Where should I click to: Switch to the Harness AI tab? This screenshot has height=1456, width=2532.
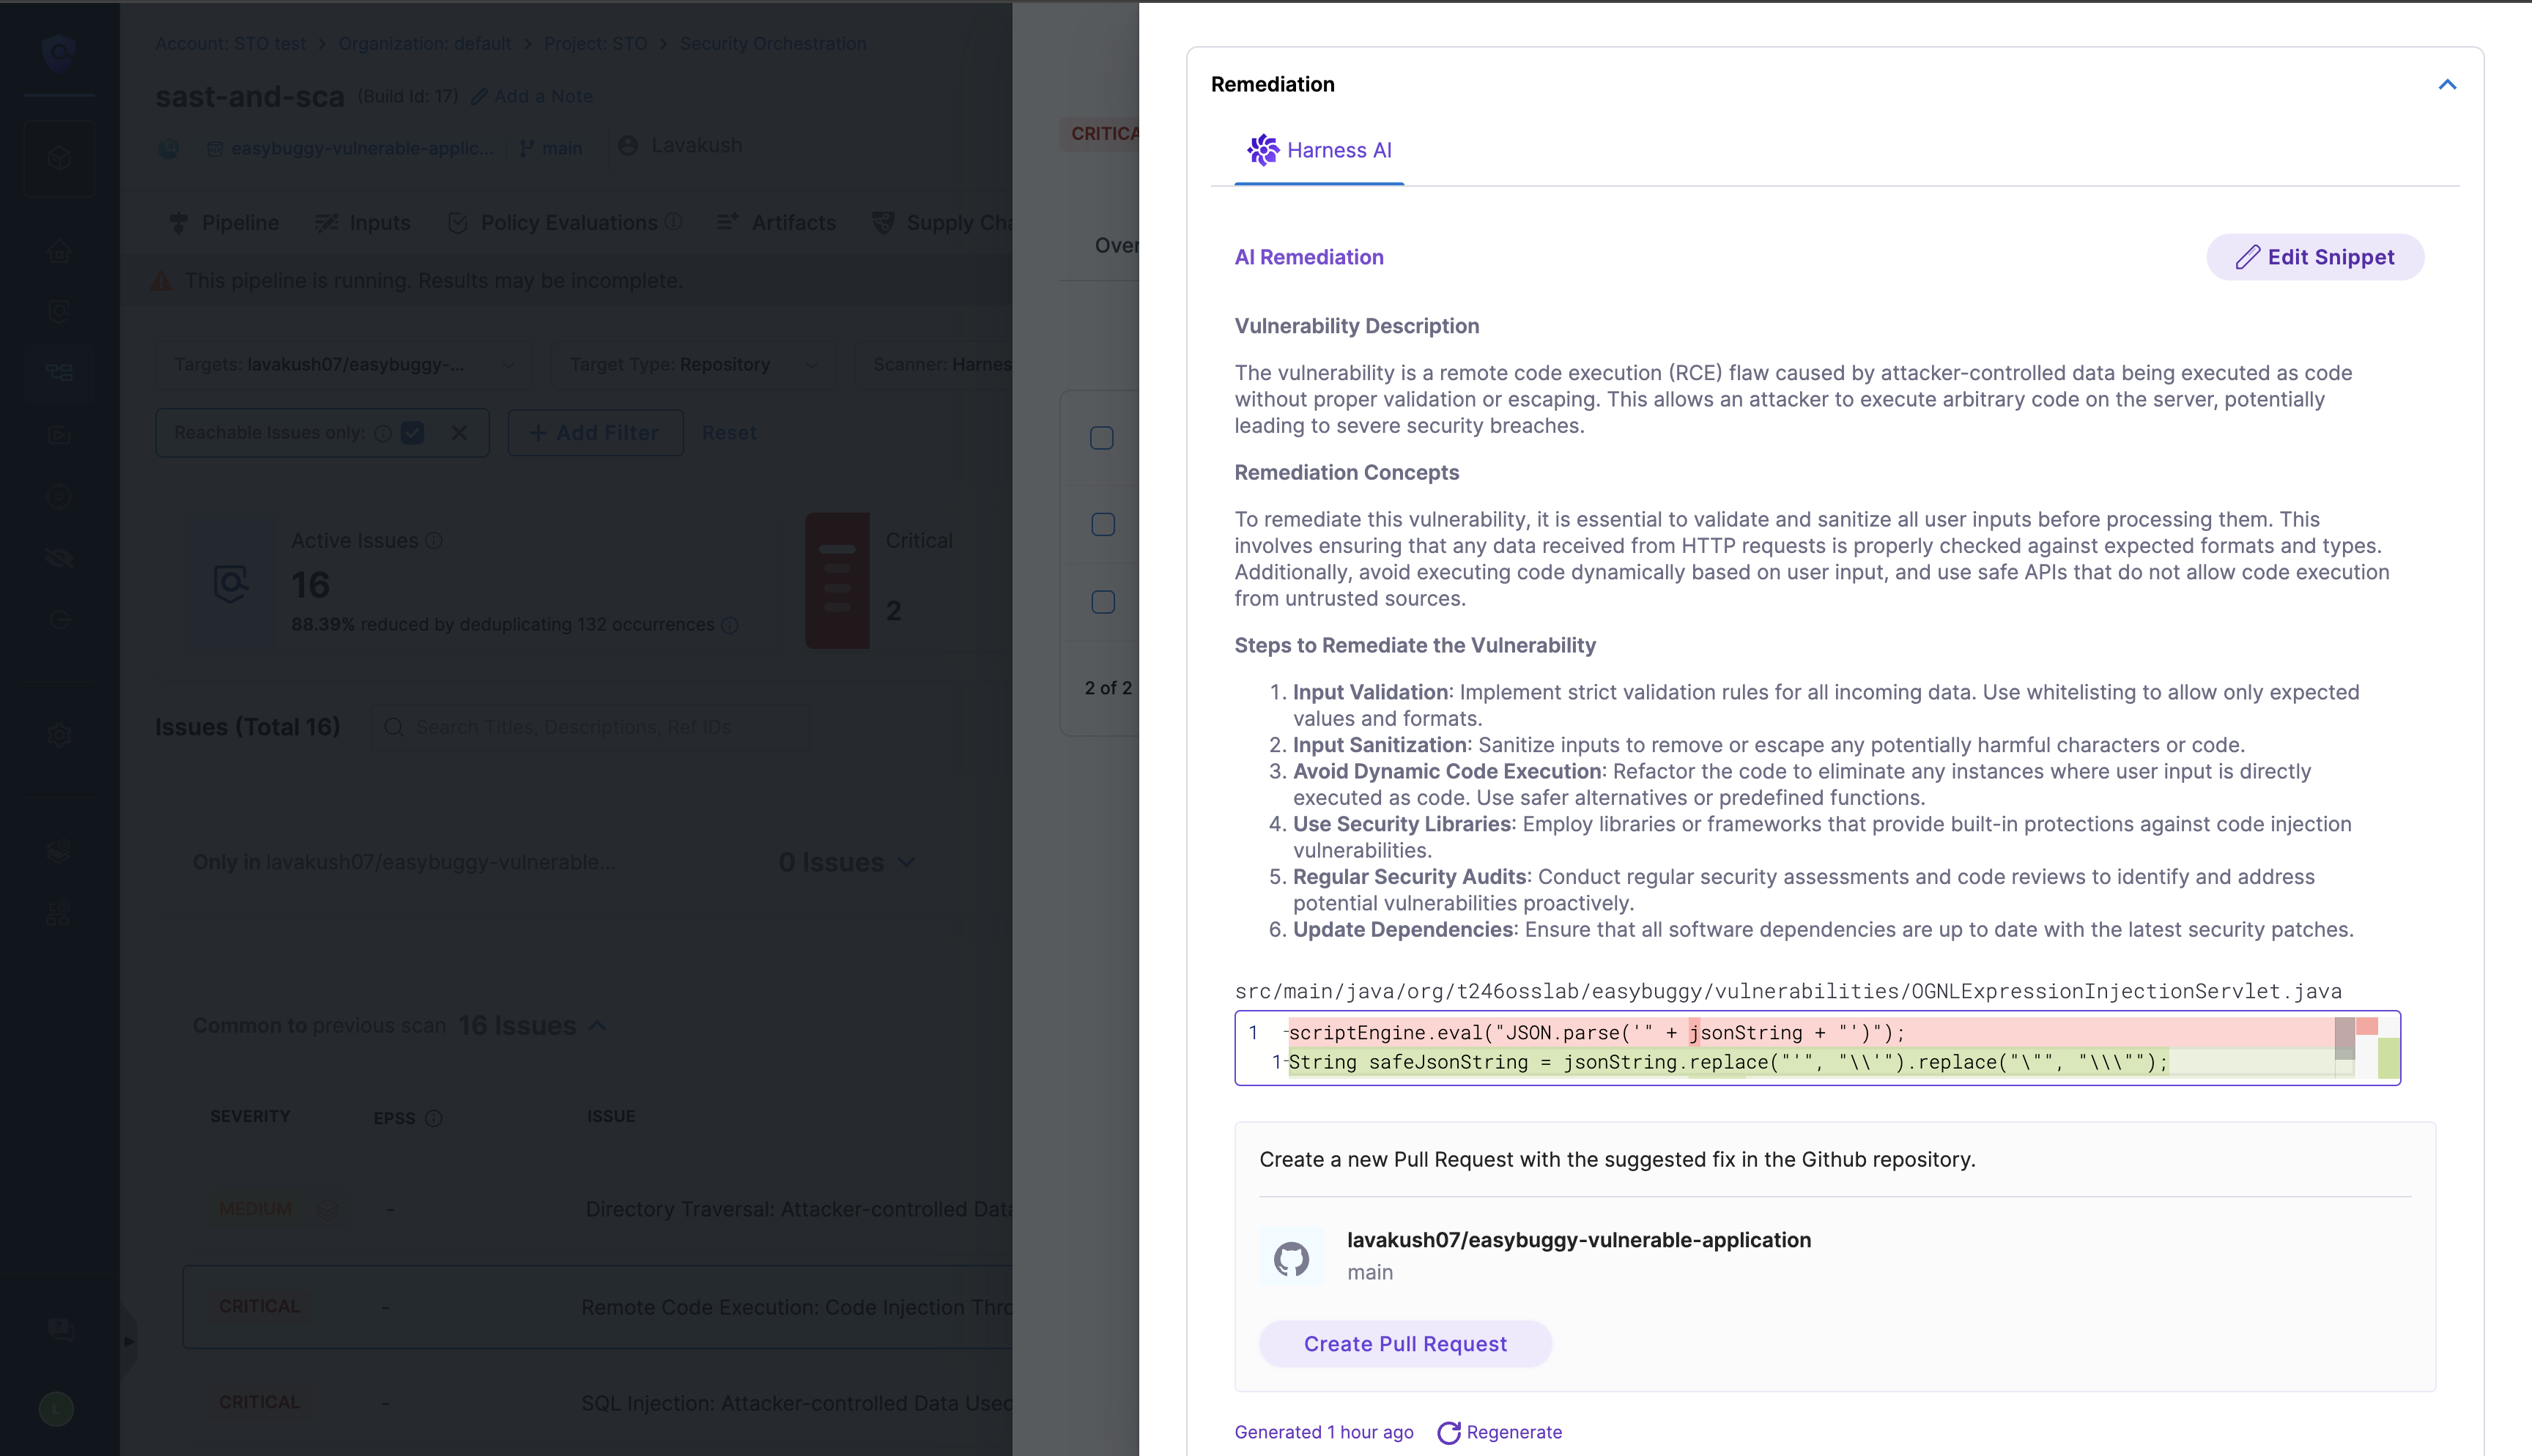click(x=1319, y=151)
